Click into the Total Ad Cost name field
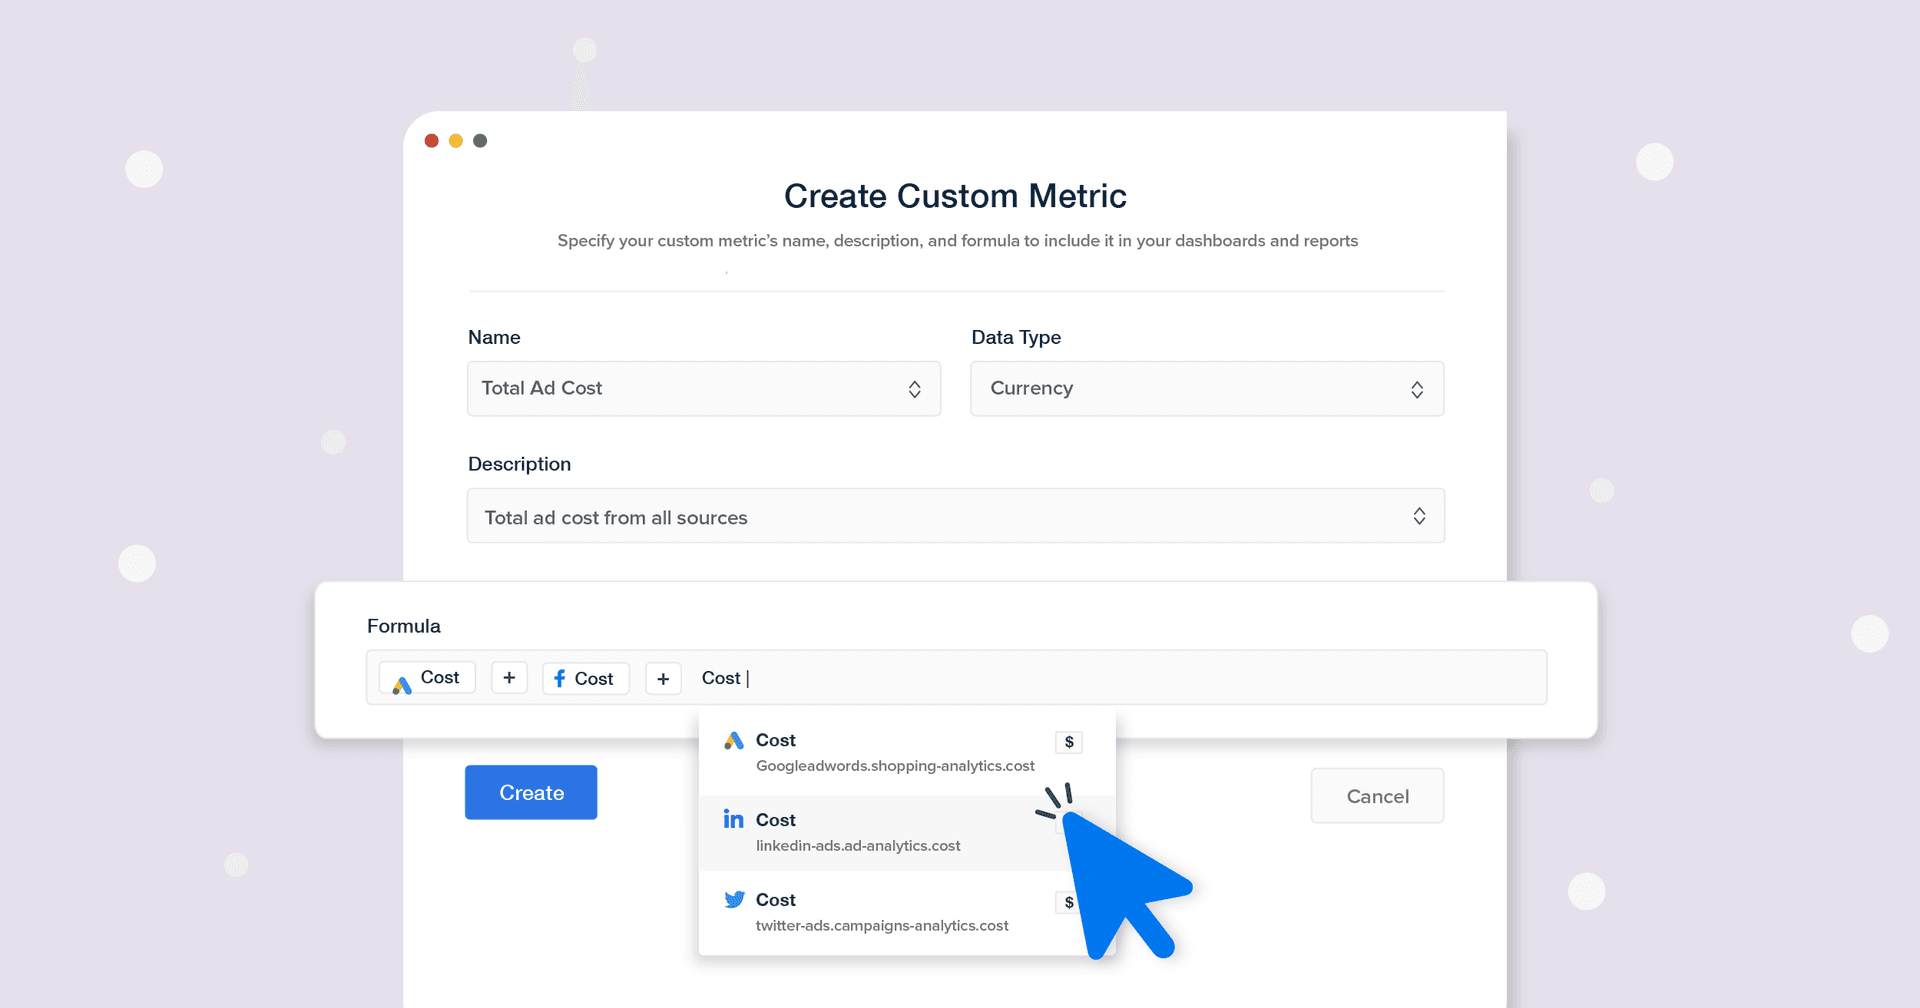The height and width of the screenshot is (1008, 1920). click(x=704, y=389)
